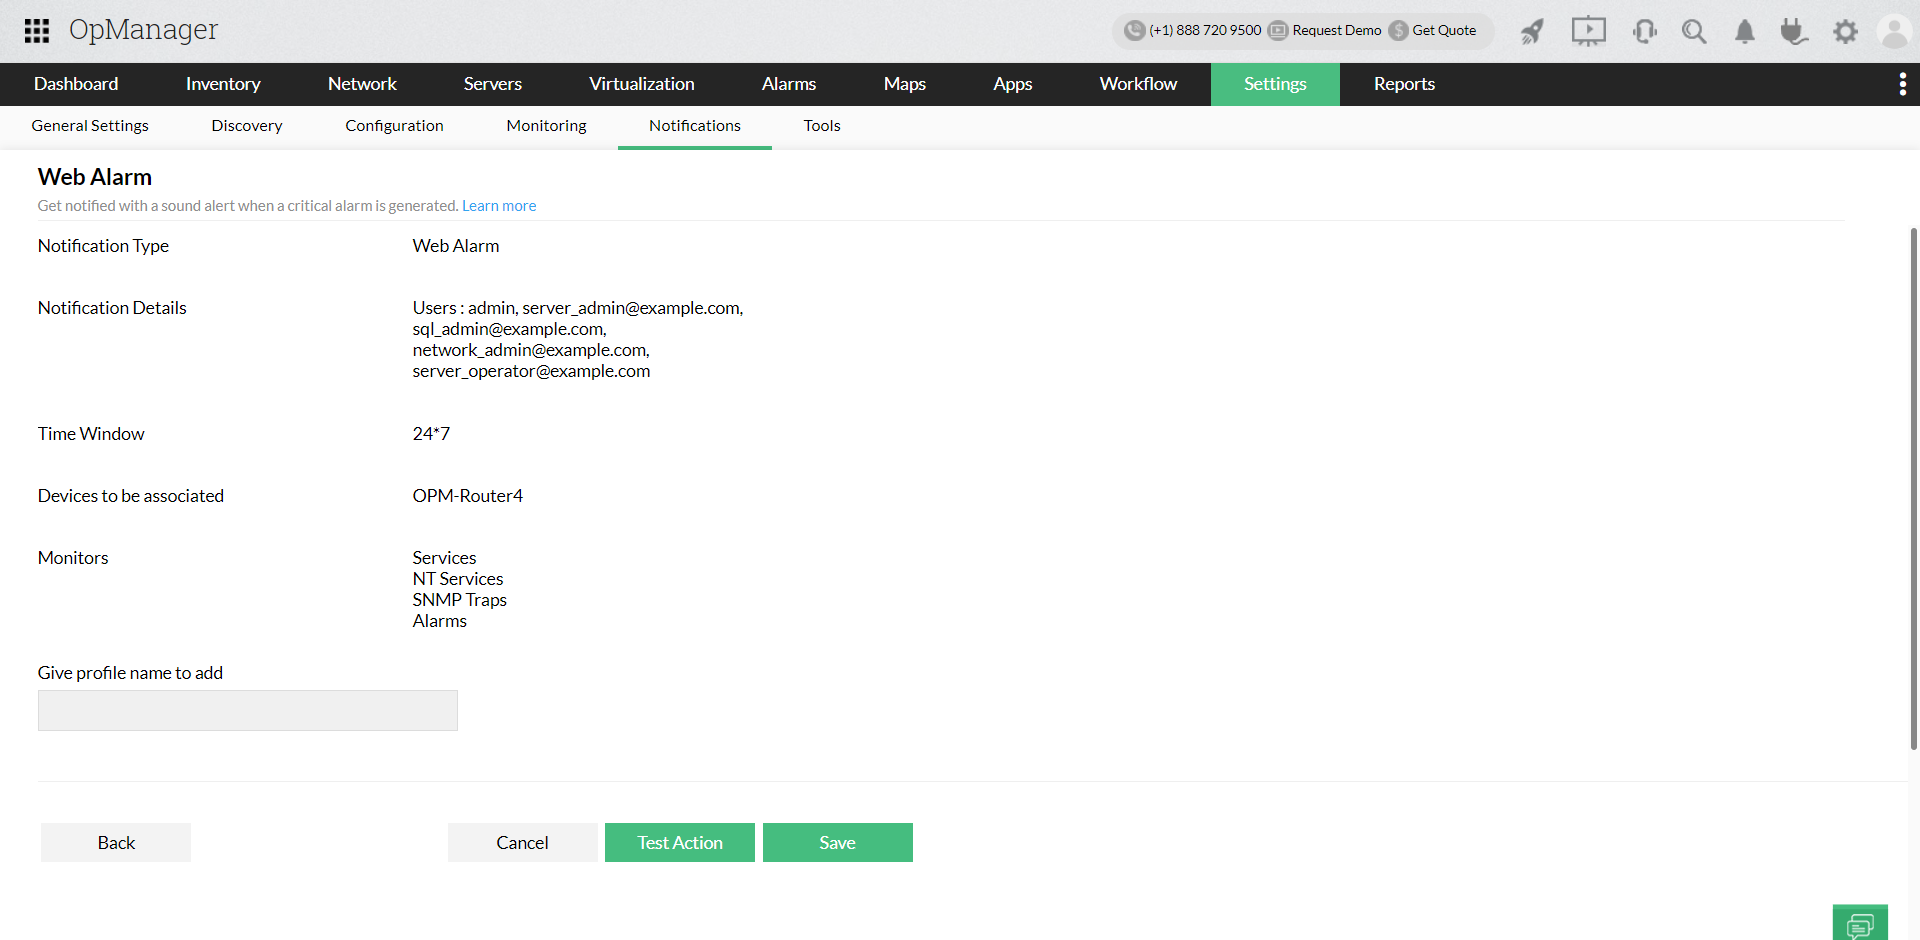Viewport: 1920px width, 940px height.
Task: Open the three-dot more menu
Action: 1902,84
